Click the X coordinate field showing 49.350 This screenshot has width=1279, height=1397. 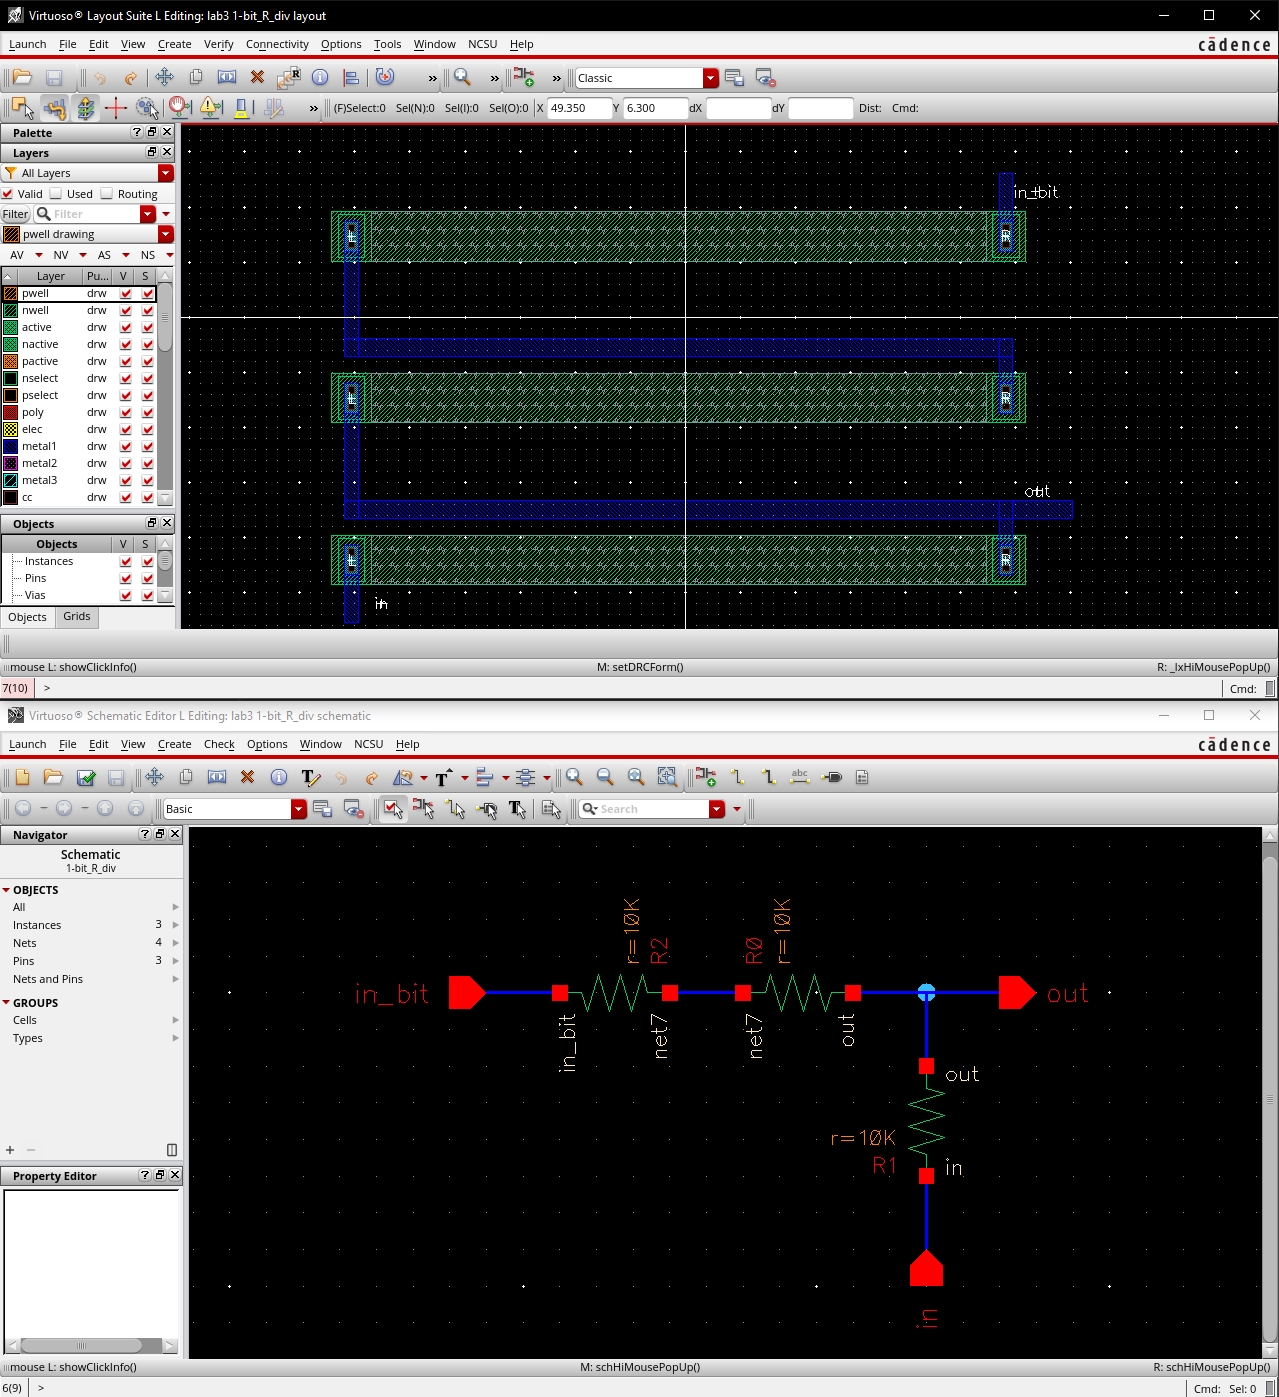click(578, 108)
